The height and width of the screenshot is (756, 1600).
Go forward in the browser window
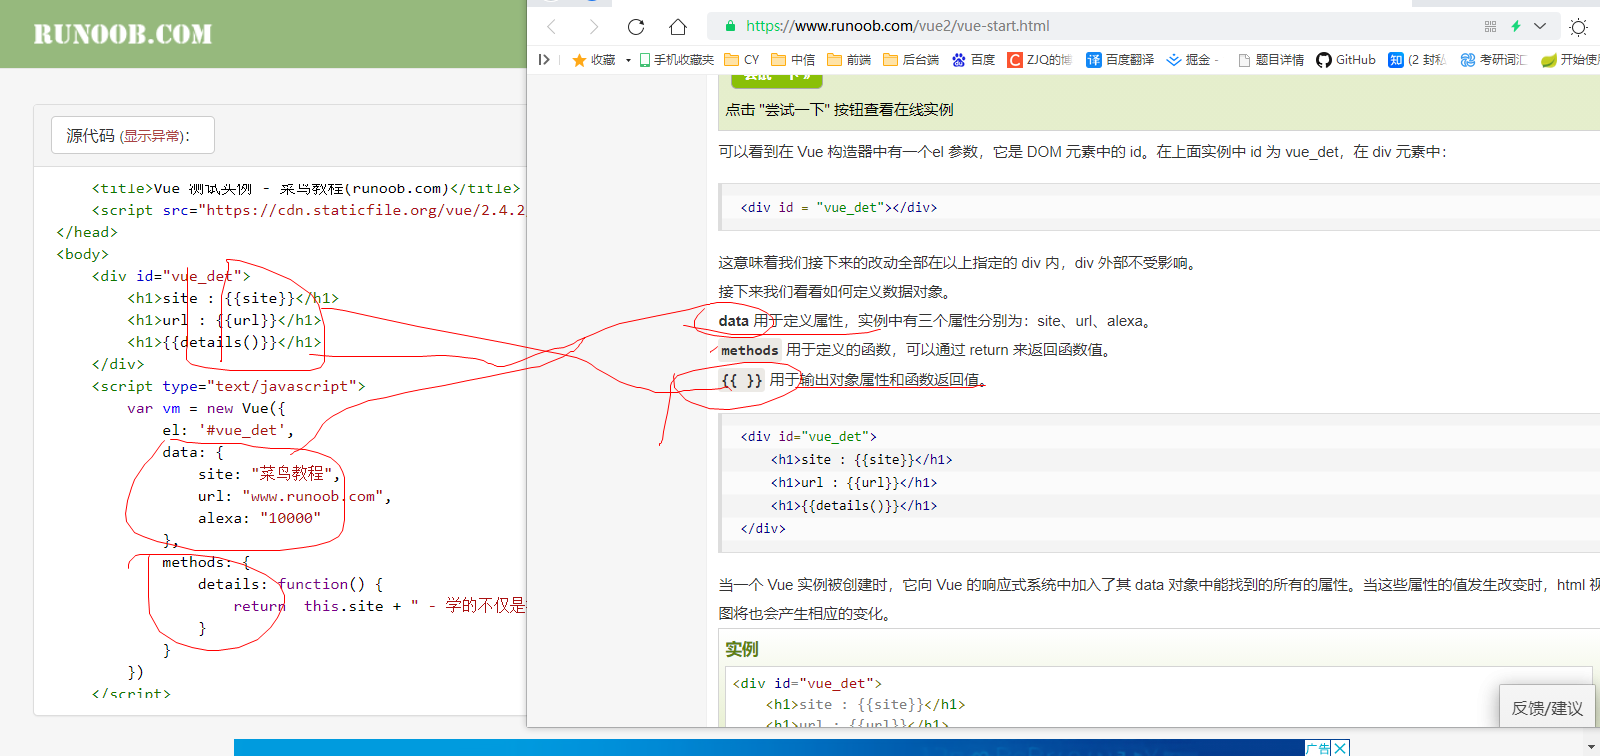tap(594, 27)
